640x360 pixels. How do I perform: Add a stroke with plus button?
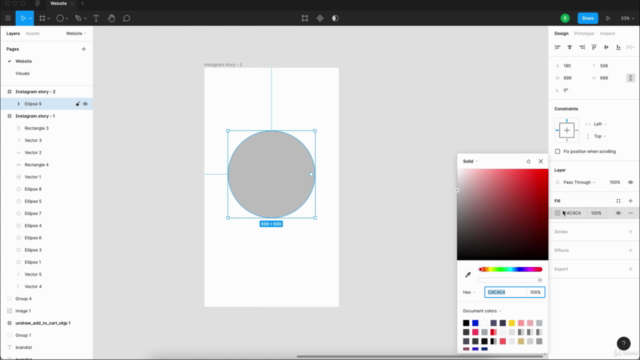[x=631, y=232]
